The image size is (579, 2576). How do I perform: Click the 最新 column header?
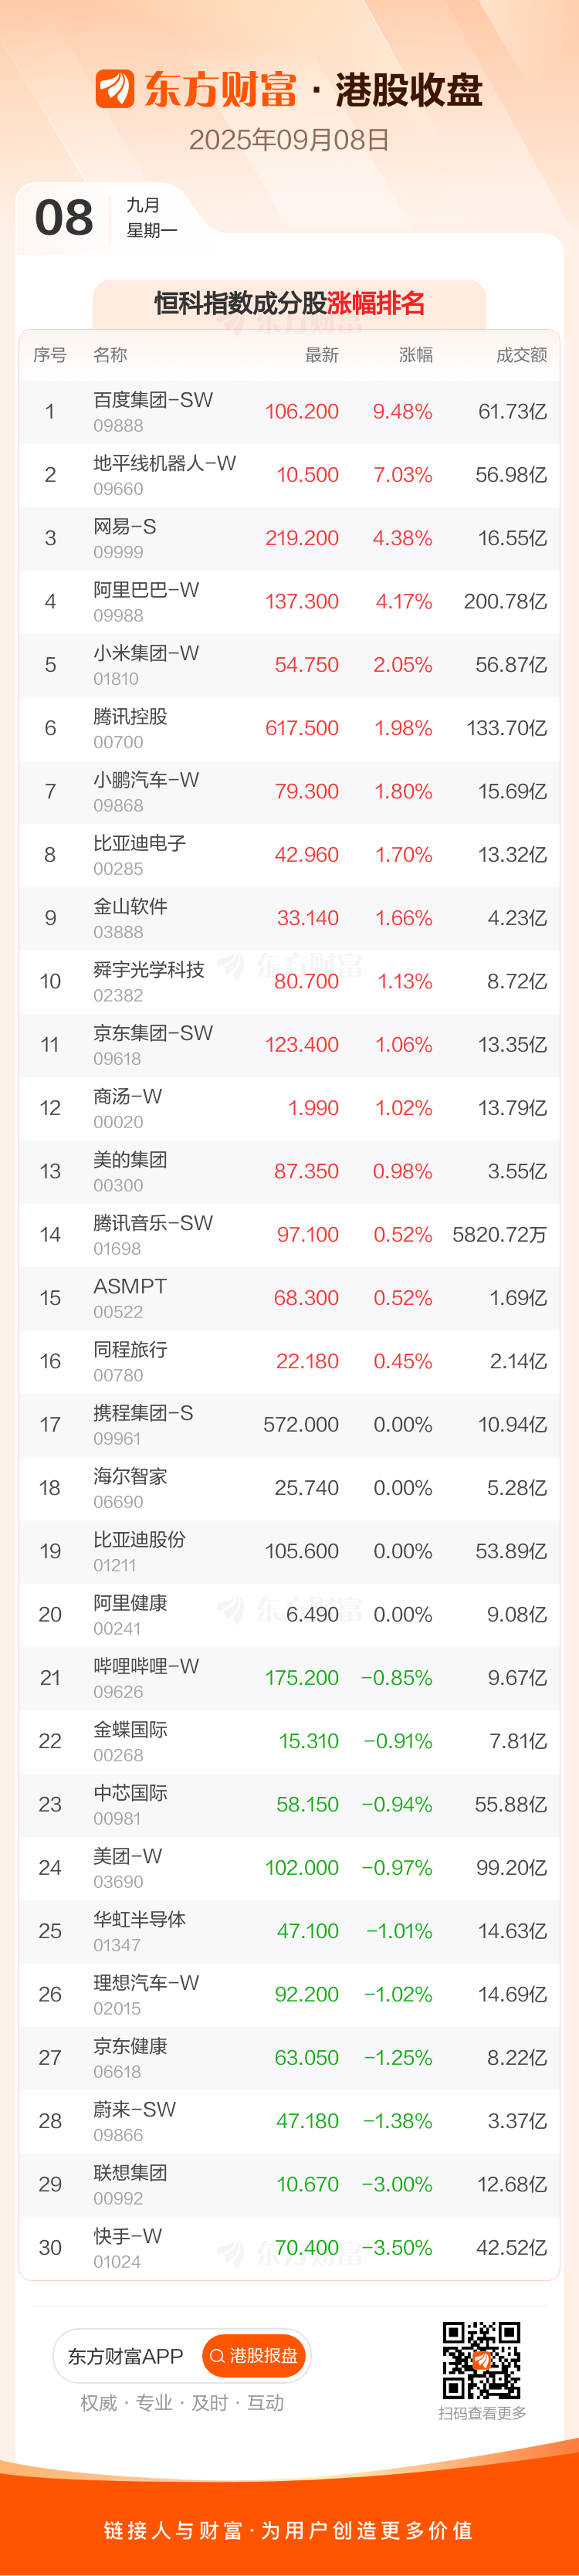click(x=322, y=355)
